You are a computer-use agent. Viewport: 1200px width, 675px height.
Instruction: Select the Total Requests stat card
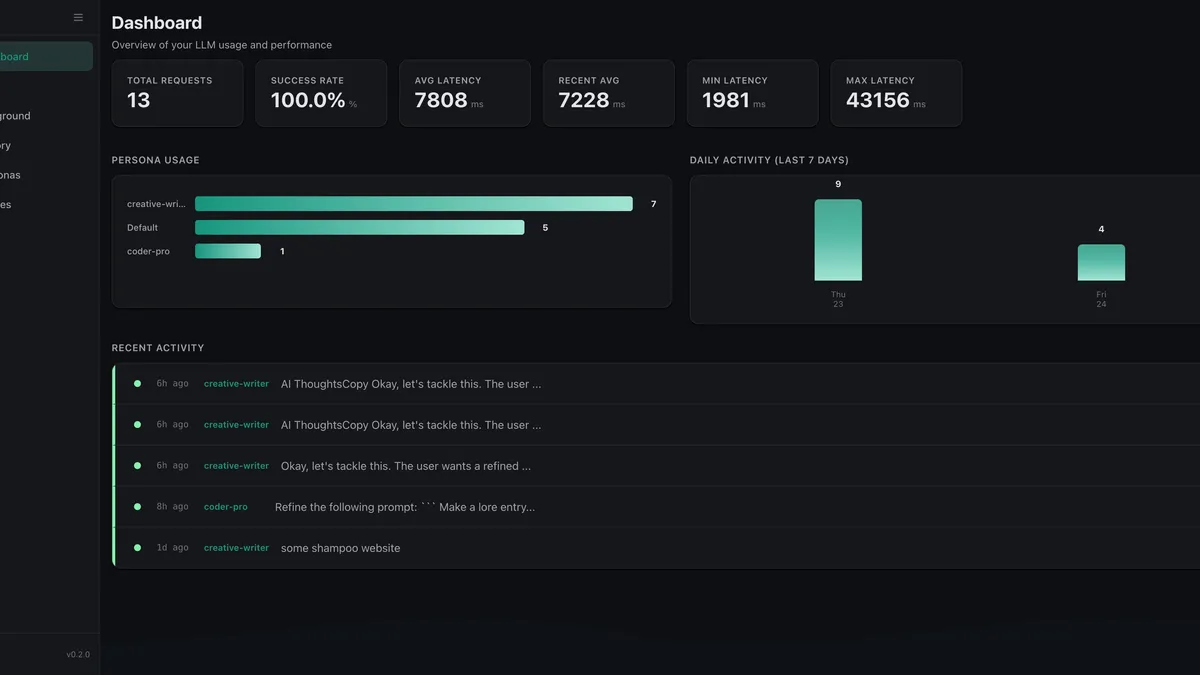pyautogui.click(x=178, y=93)
